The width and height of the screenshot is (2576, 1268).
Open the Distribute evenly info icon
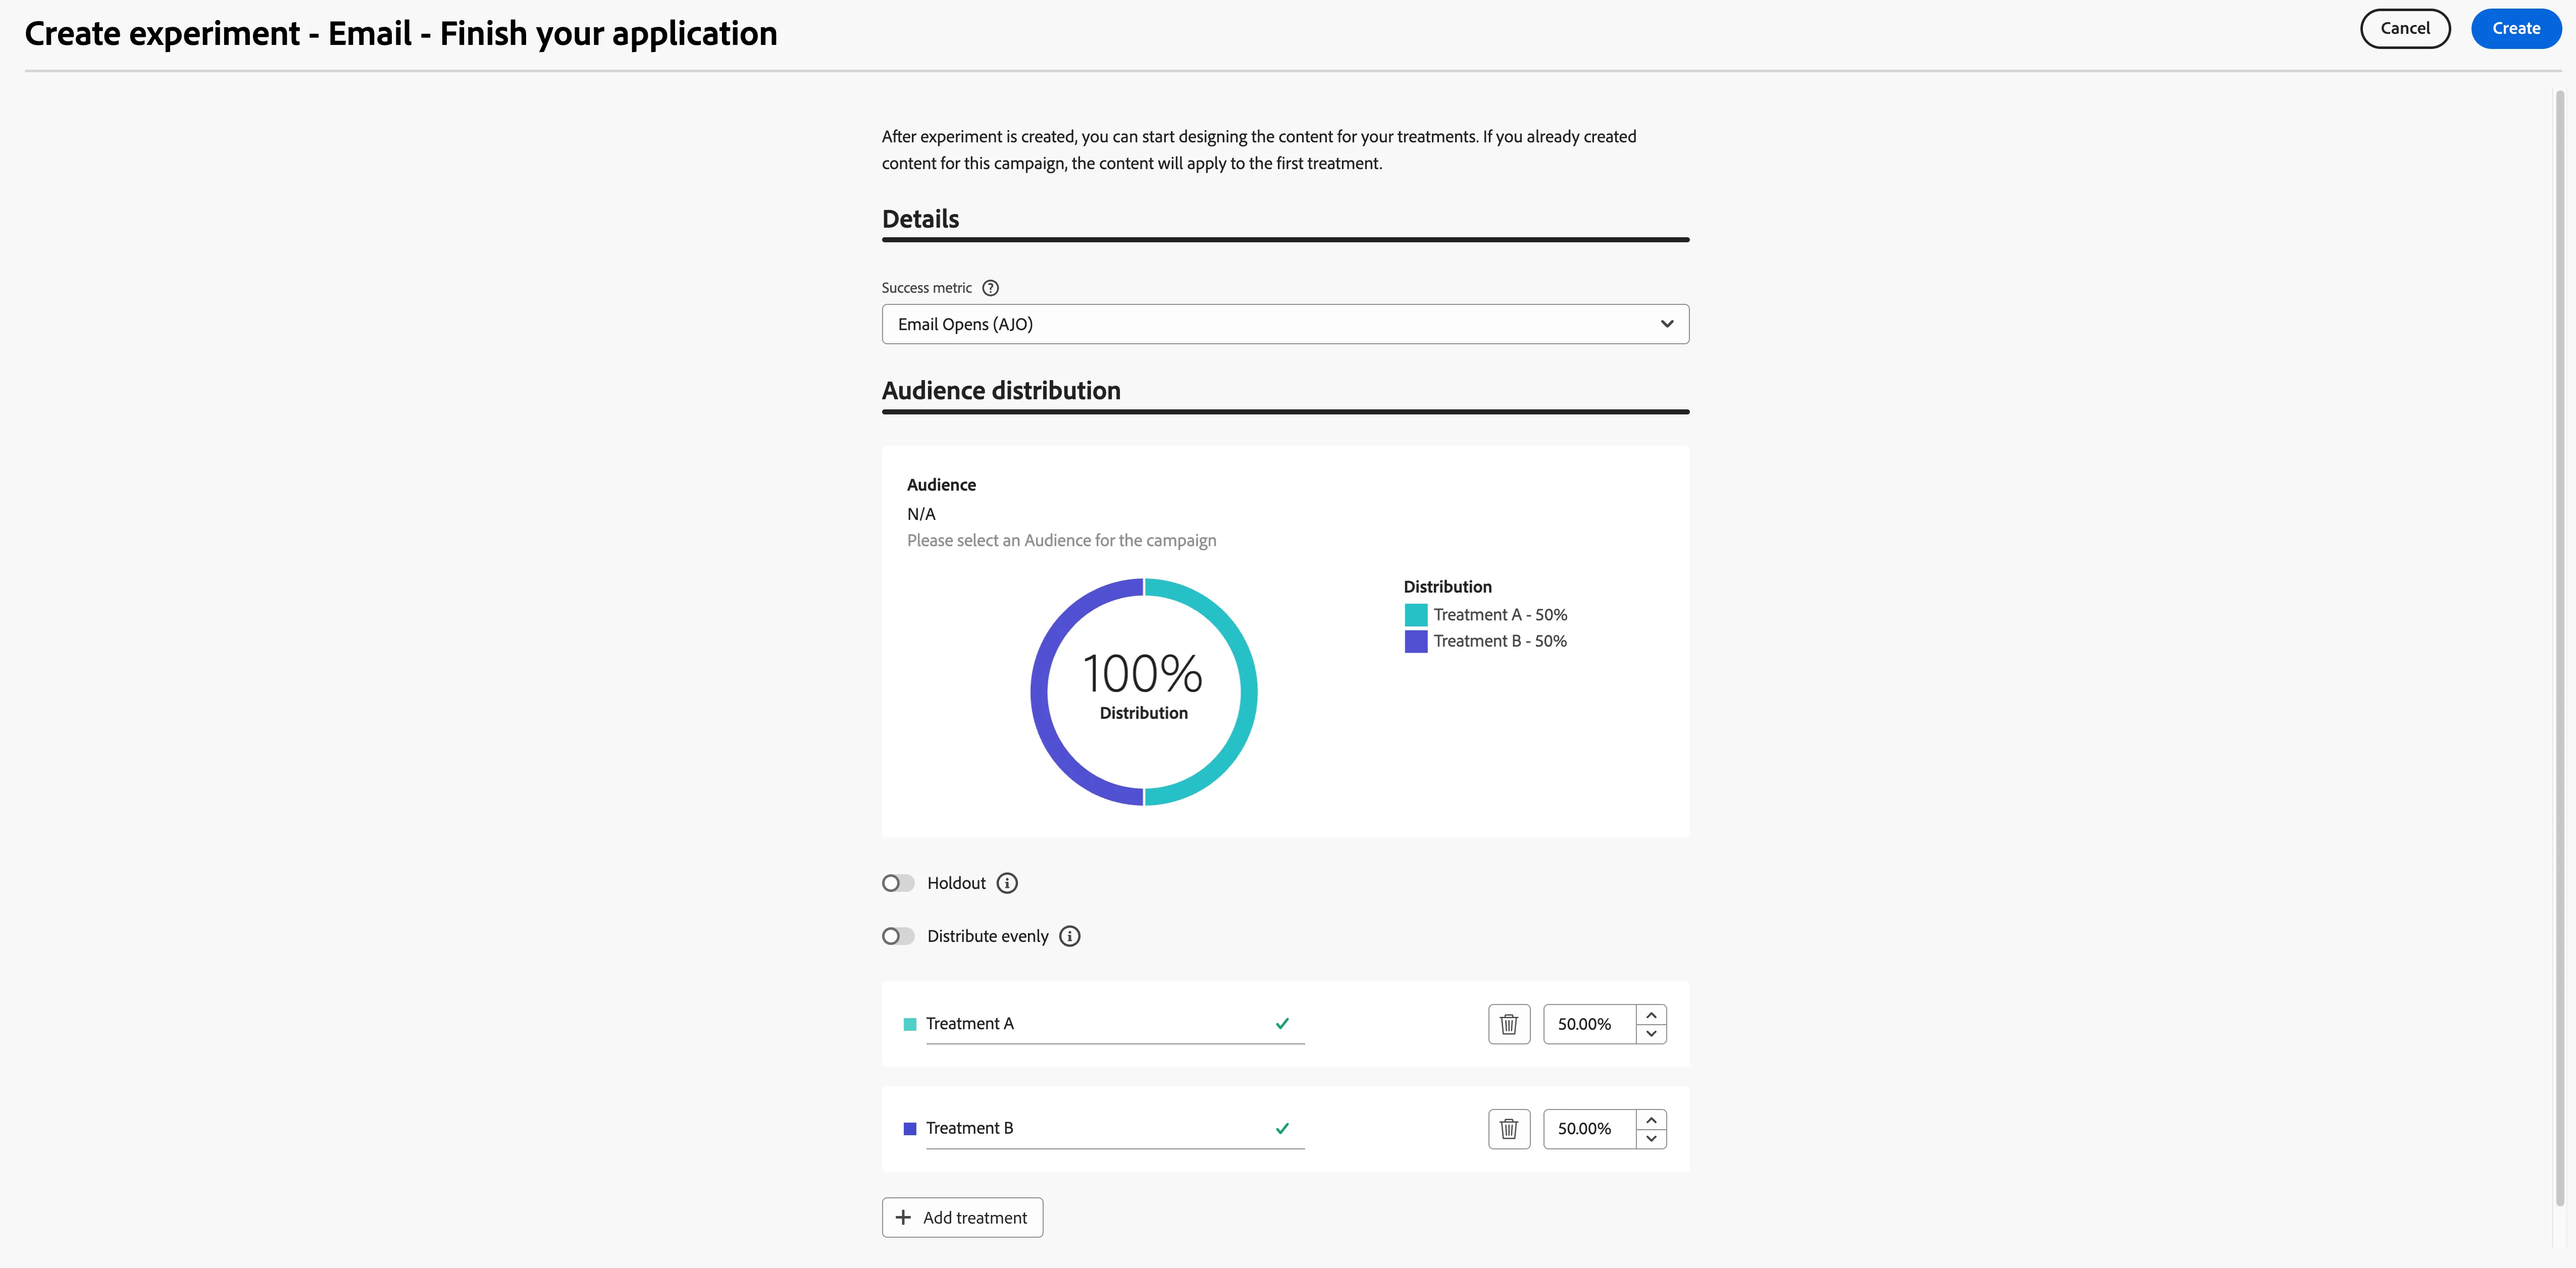tap(1070, 936)
